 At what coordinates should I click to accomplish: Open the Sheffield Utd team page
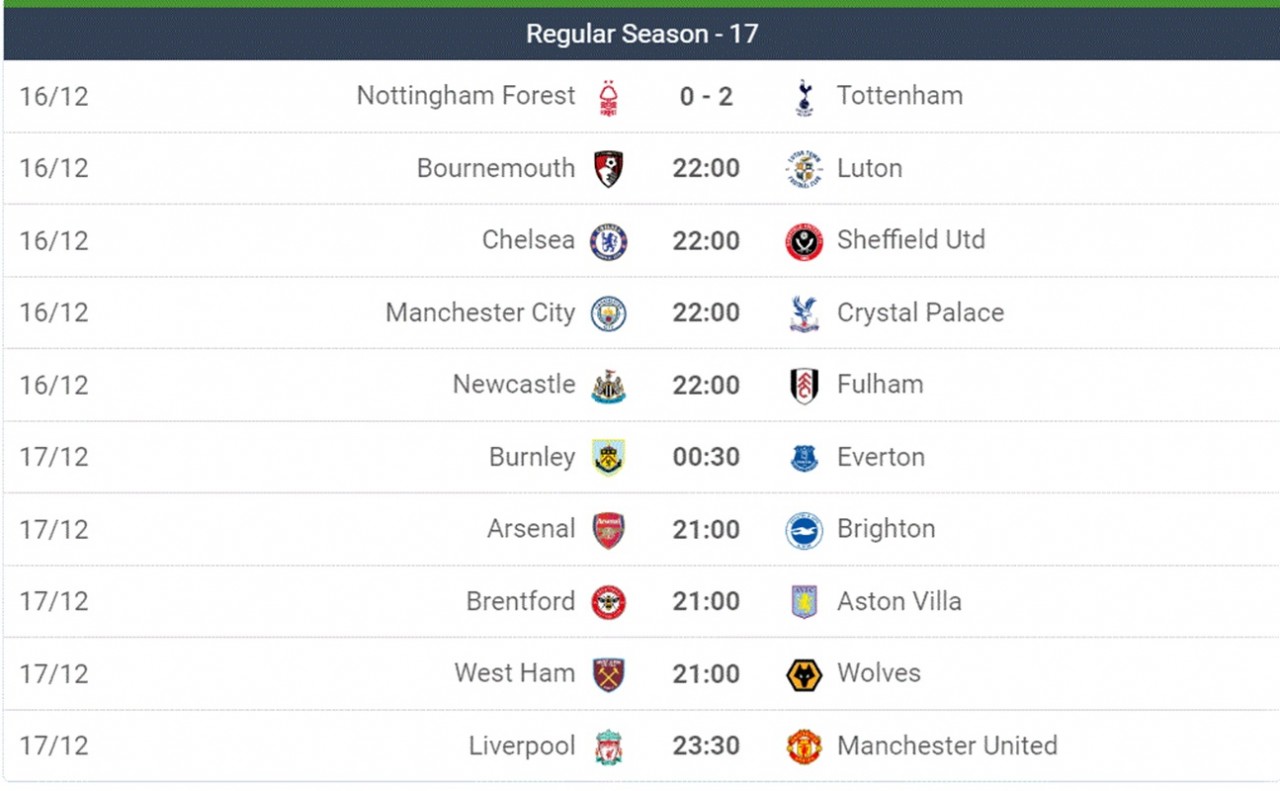911,240
